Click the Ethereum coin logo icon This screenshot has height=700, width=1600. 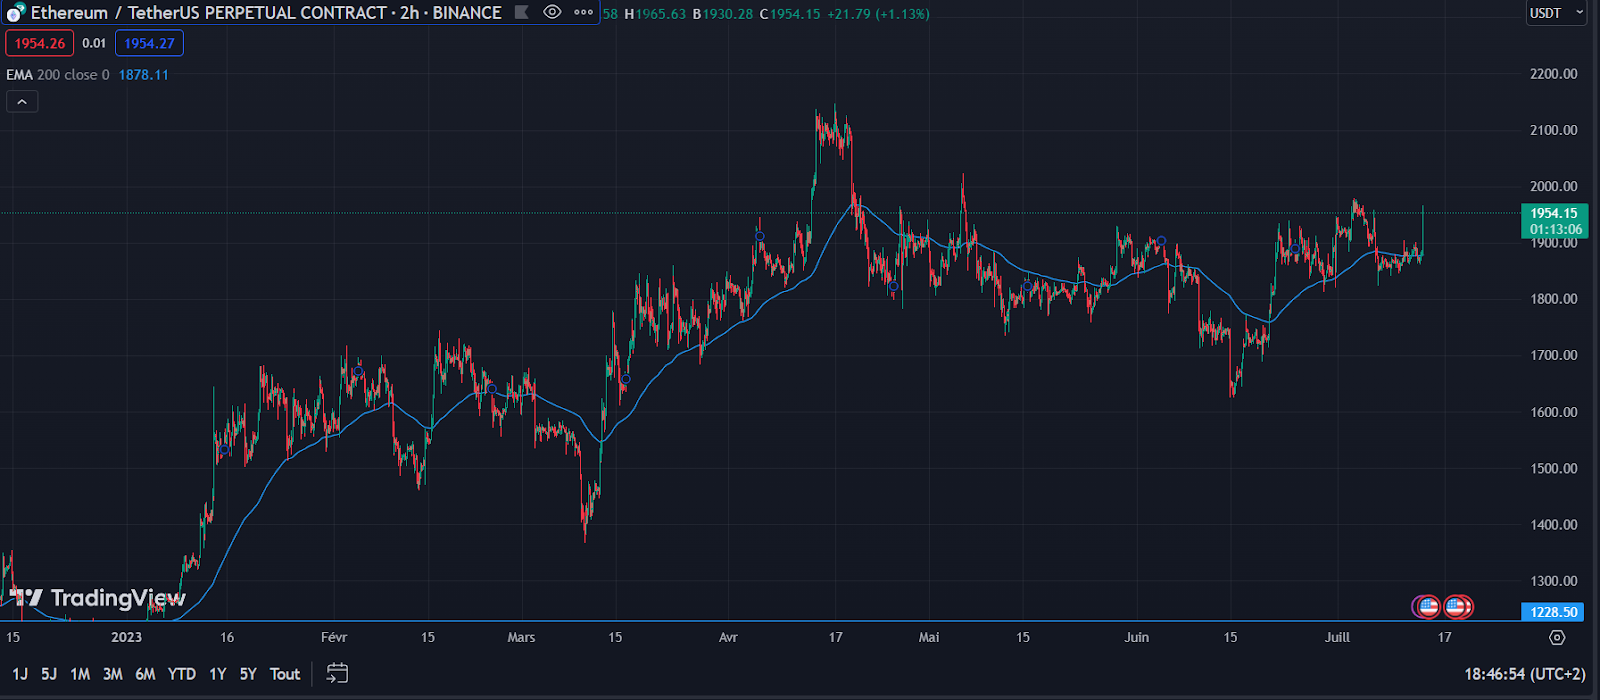point(15,14)
